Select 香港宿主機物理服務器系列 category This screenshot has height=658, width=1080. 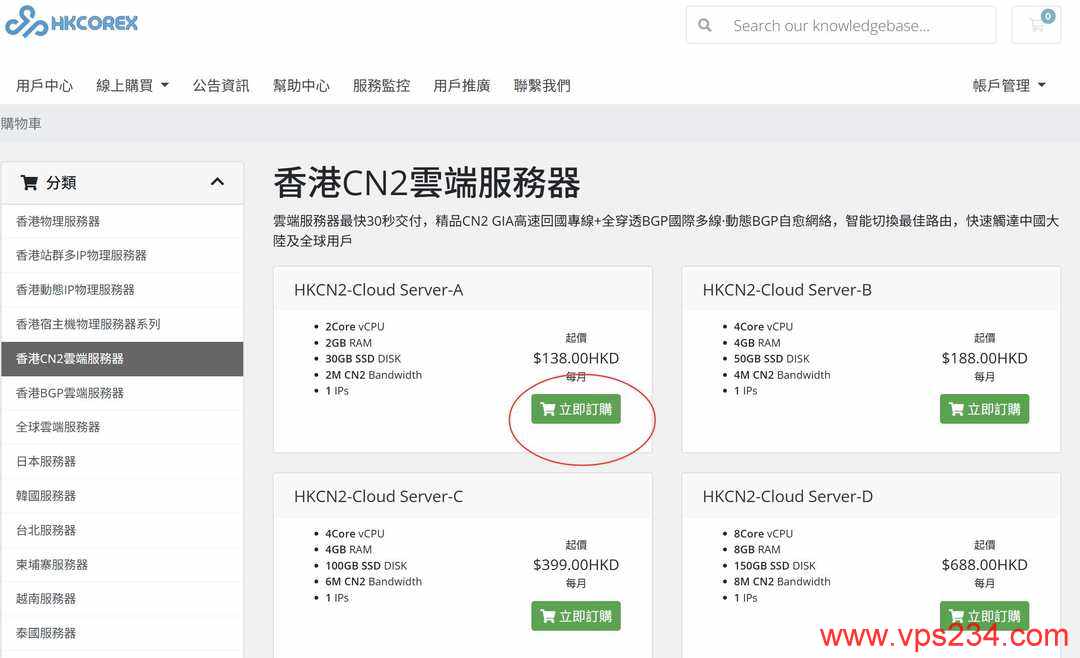(122, 324)
